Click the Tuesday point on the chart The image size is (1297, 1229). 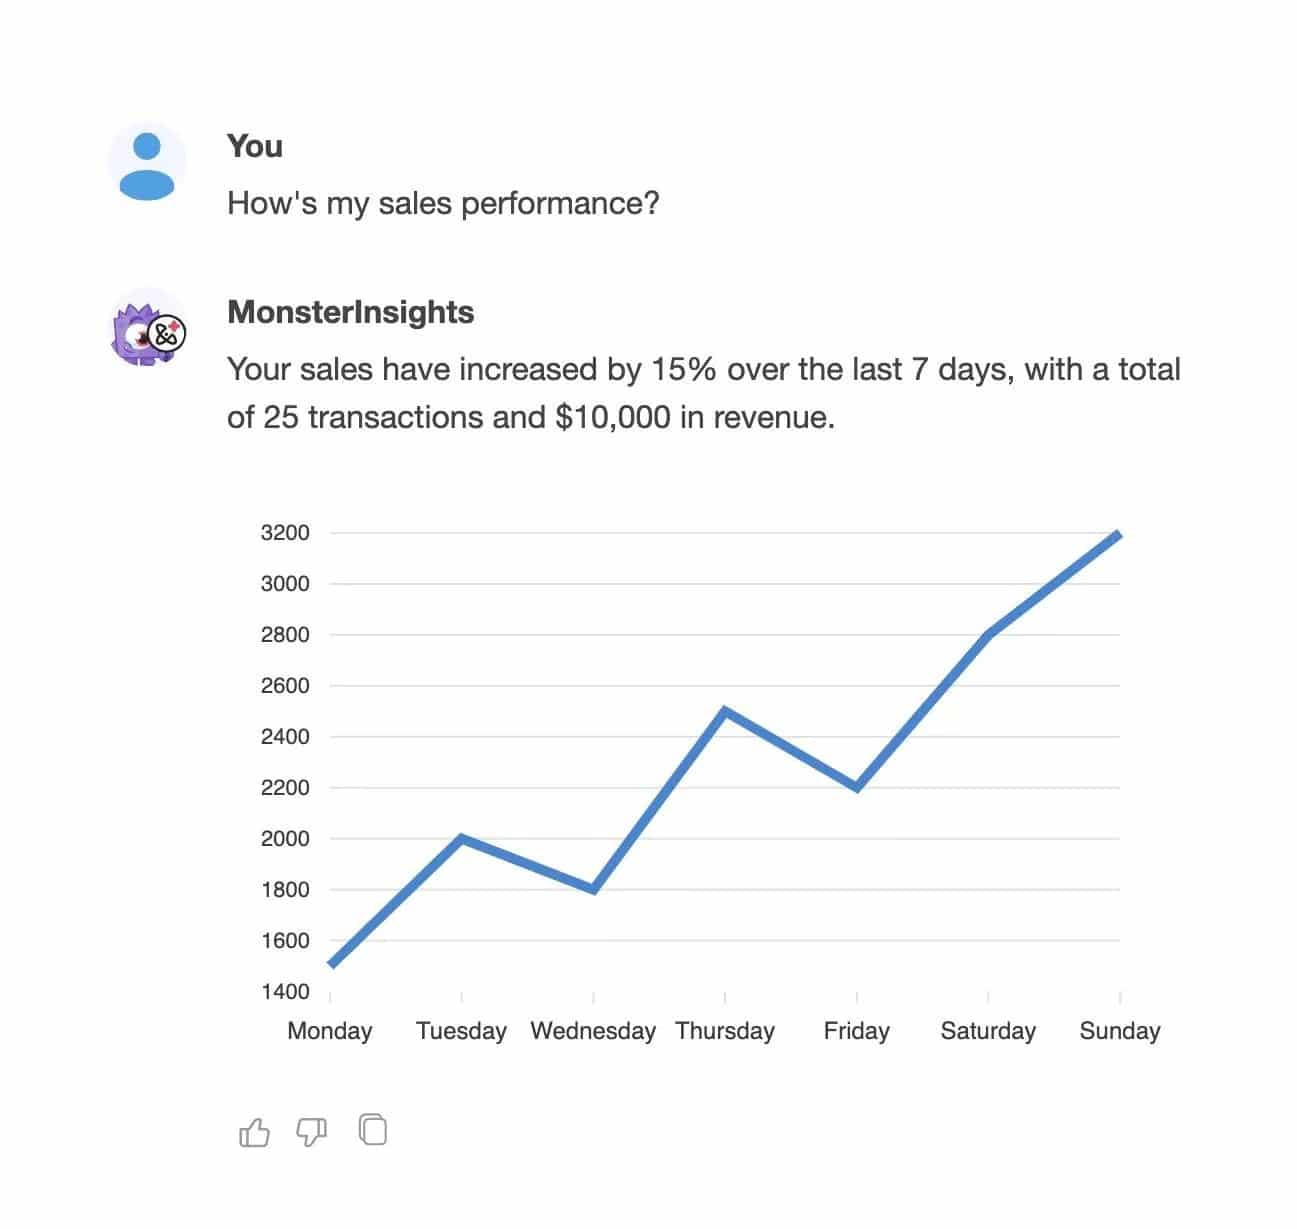point(462,838)
